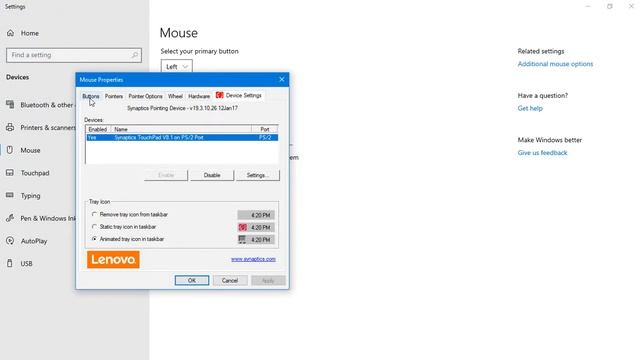Select the Printers & scanners icon

(10, 127)
